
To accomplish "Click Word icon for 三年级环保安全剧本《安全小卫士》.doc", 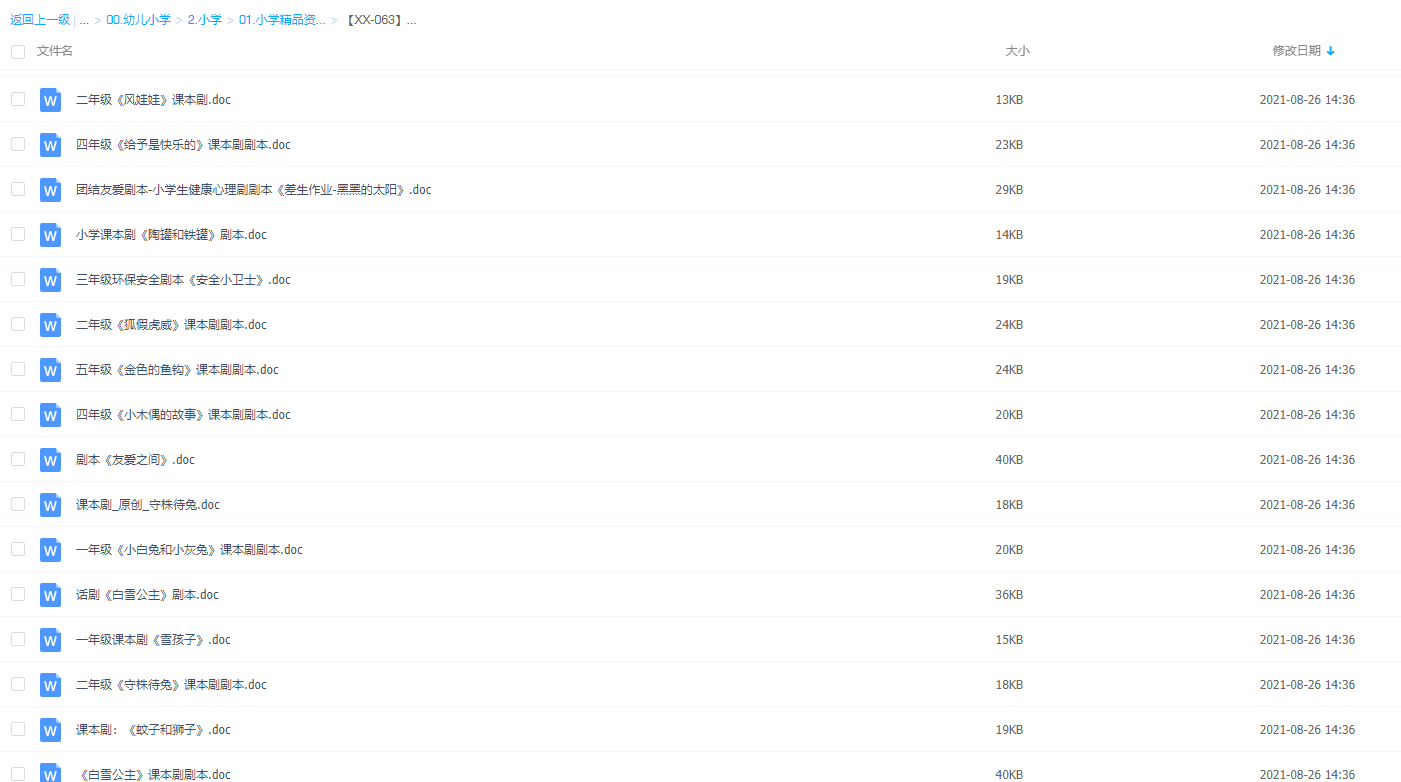I will tap(50, 280).
